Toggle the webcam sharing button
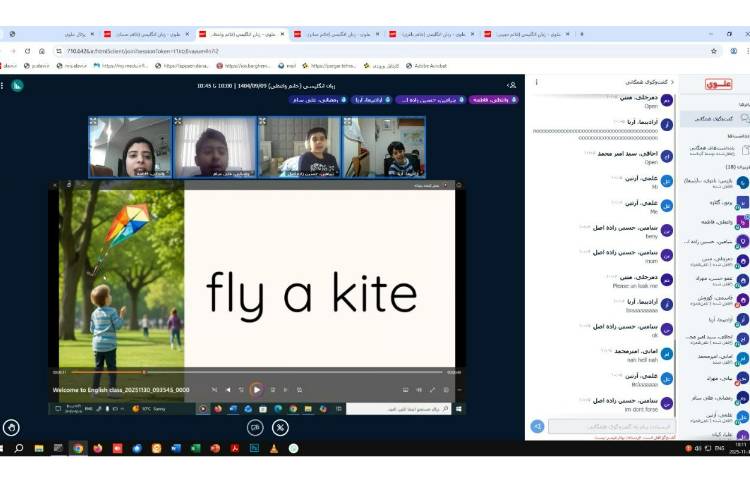The height and width of the screenshot is (480, 750). click(255, 427)
